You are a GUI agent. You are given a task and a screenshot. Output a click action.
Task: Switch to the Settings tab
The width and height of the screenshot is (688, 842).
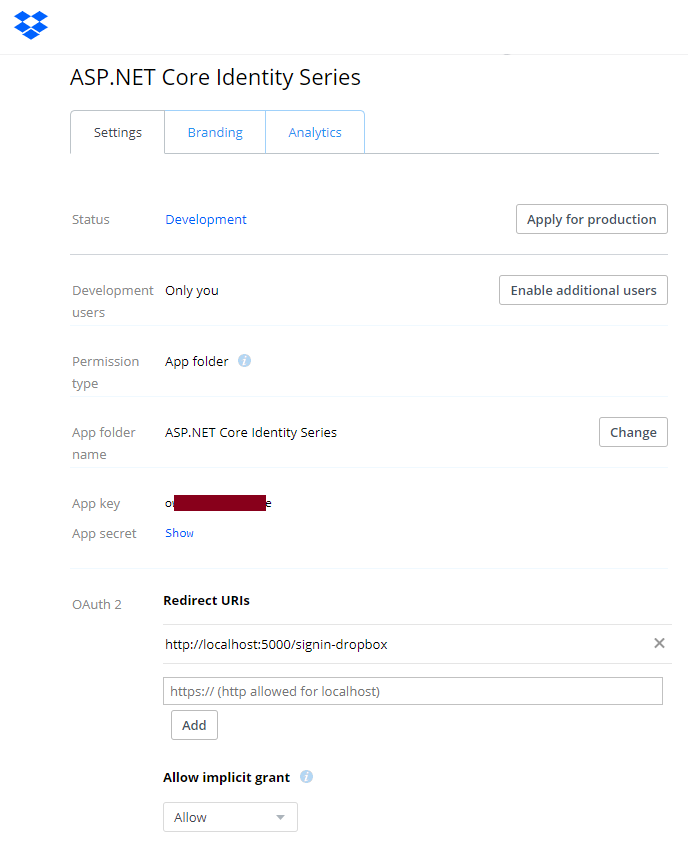117,132
